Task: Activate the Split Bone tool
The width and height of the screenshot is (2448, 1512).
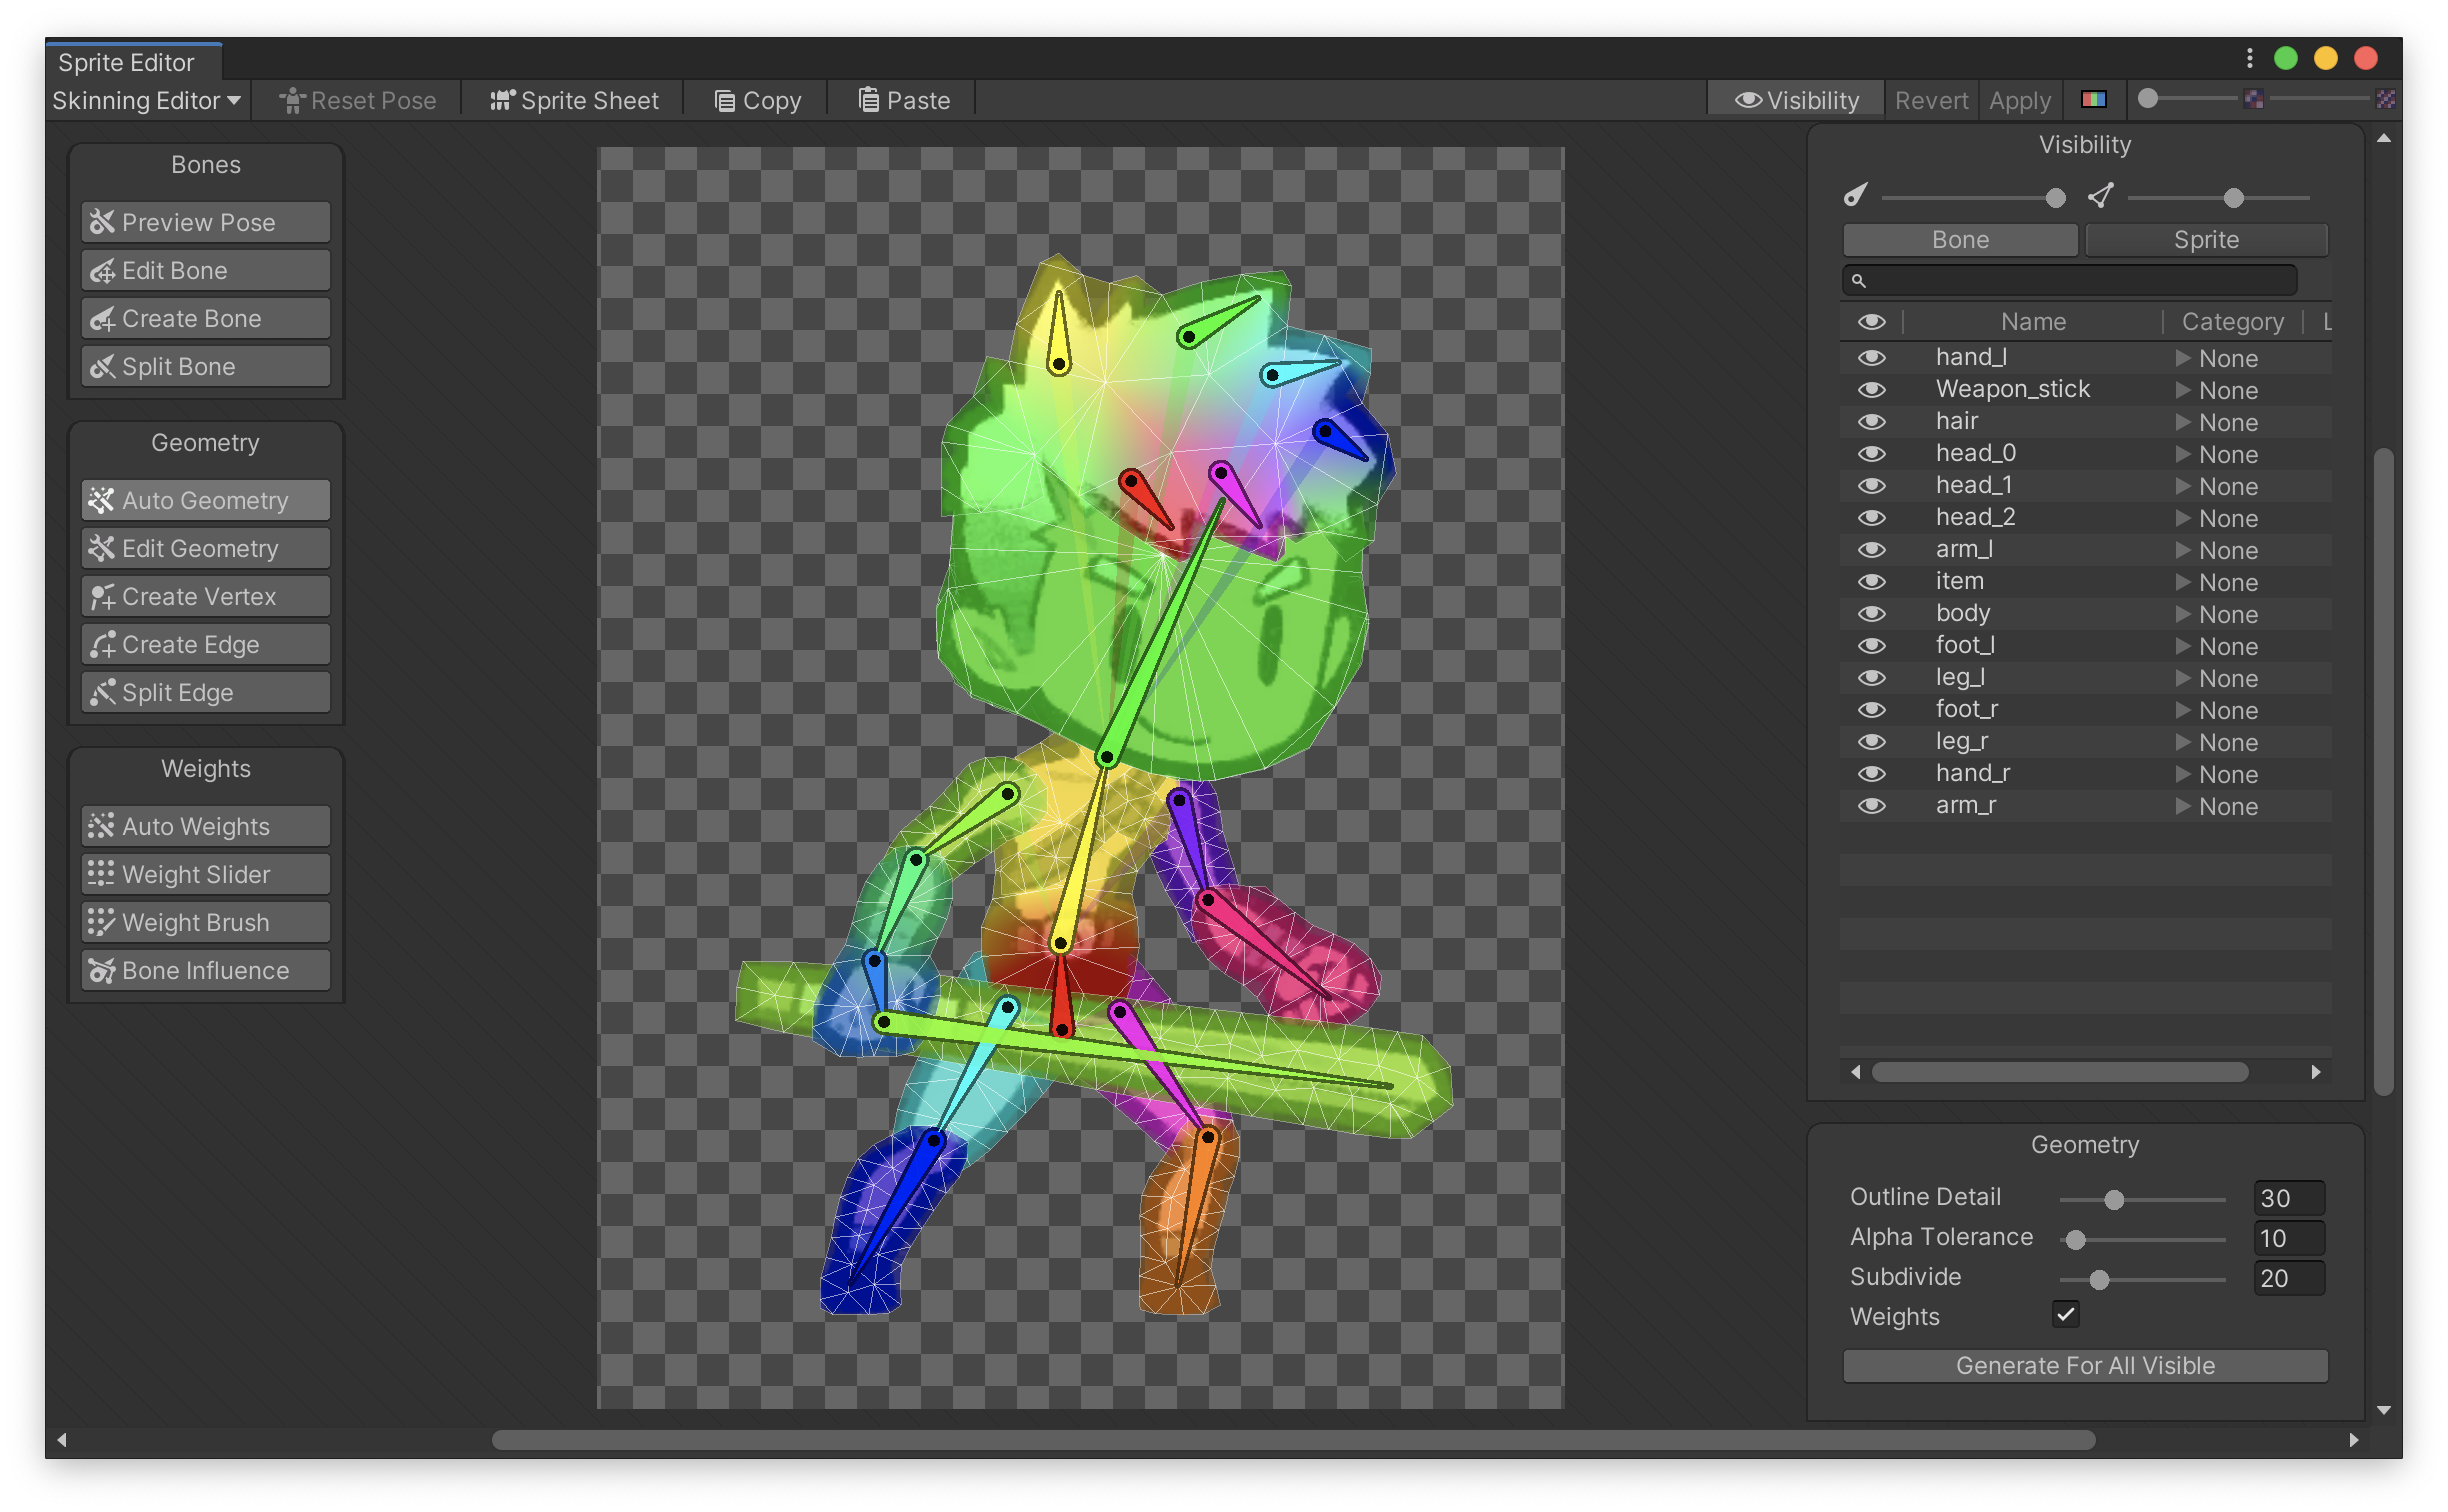Action: pyautogui.click(x=204, y=366)
